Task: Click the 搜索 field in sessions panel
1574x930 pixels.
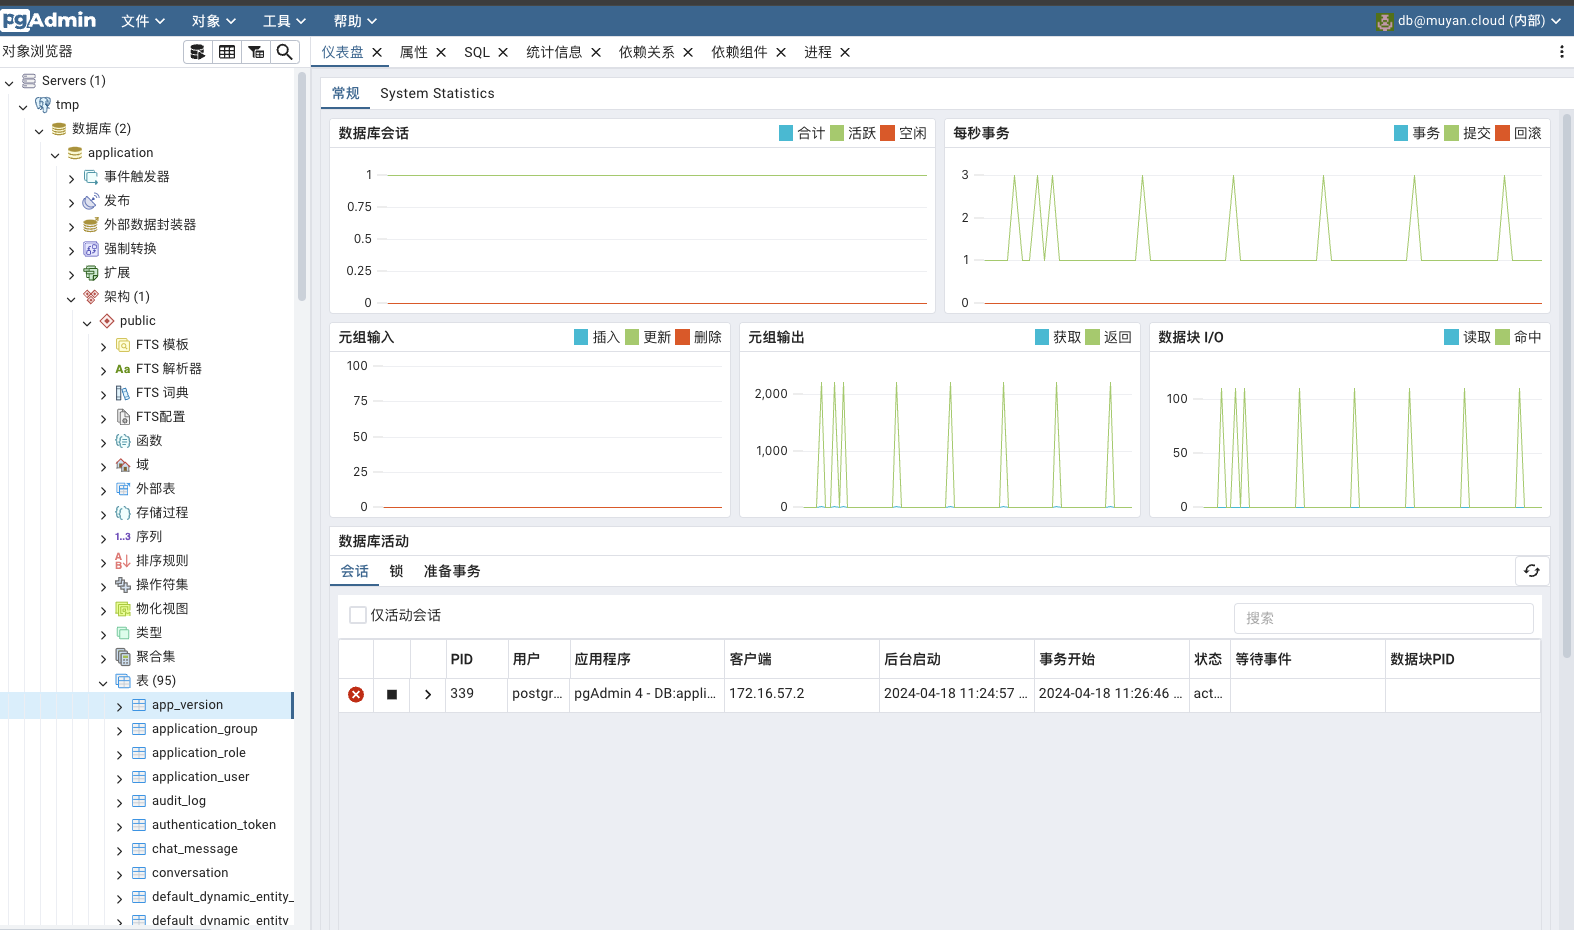Action: tap(1384, 618)
